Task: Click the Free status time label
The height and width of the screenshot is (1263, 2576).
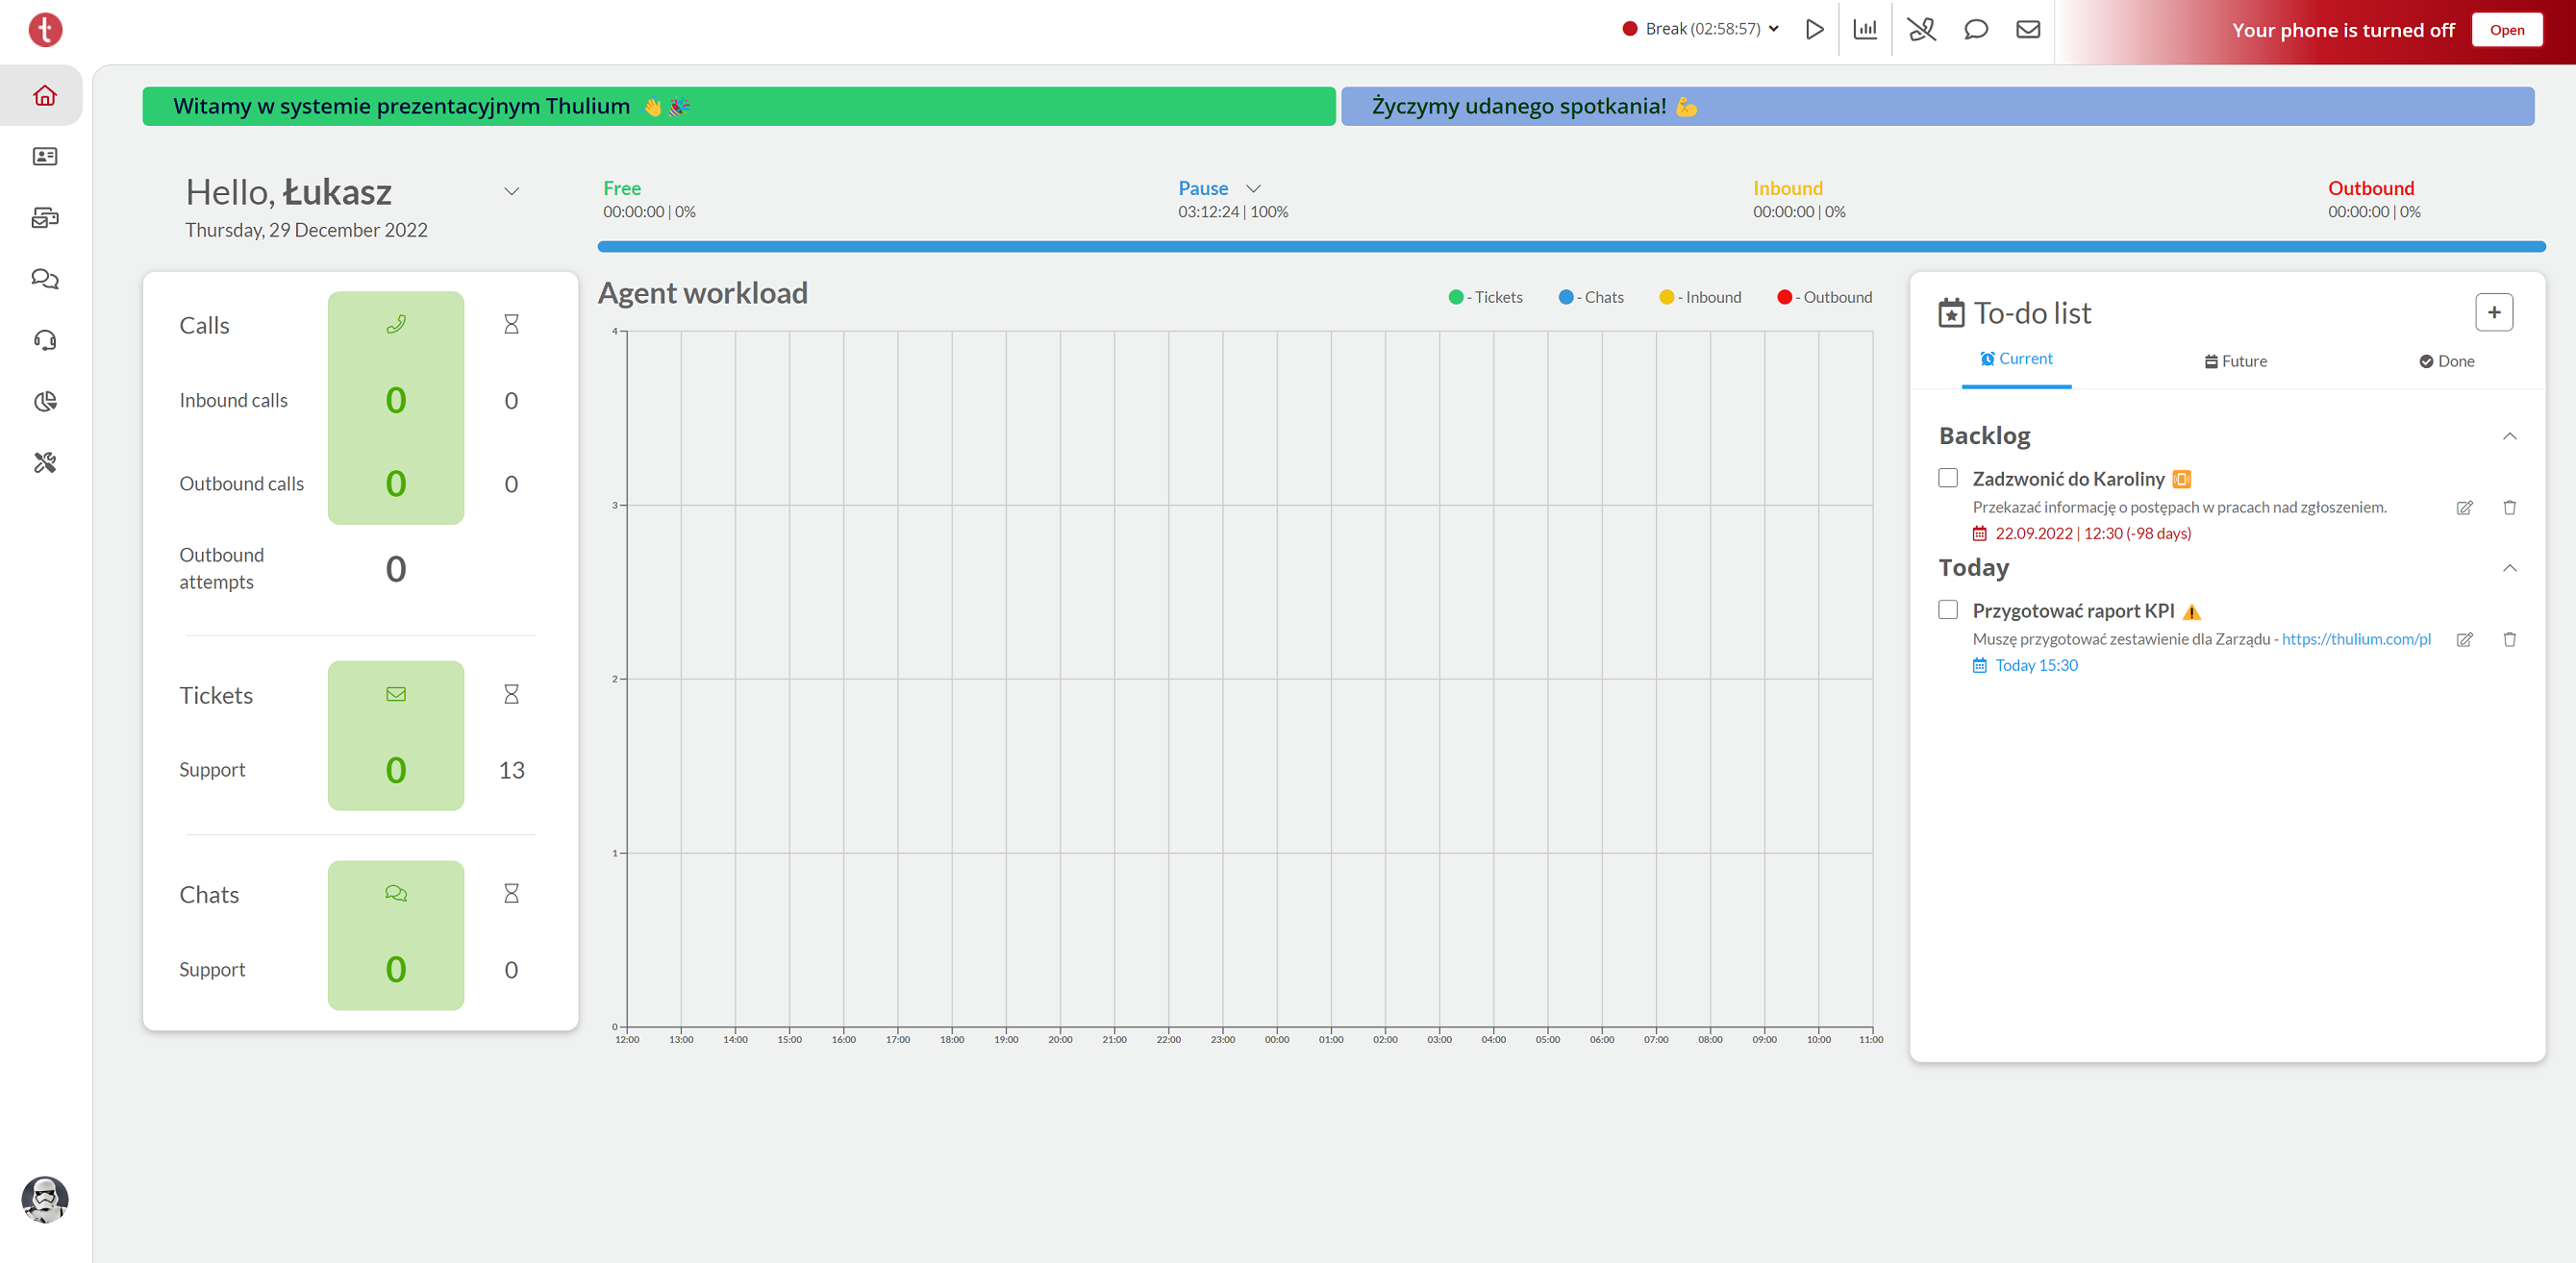Action: (x=649, y=212)
